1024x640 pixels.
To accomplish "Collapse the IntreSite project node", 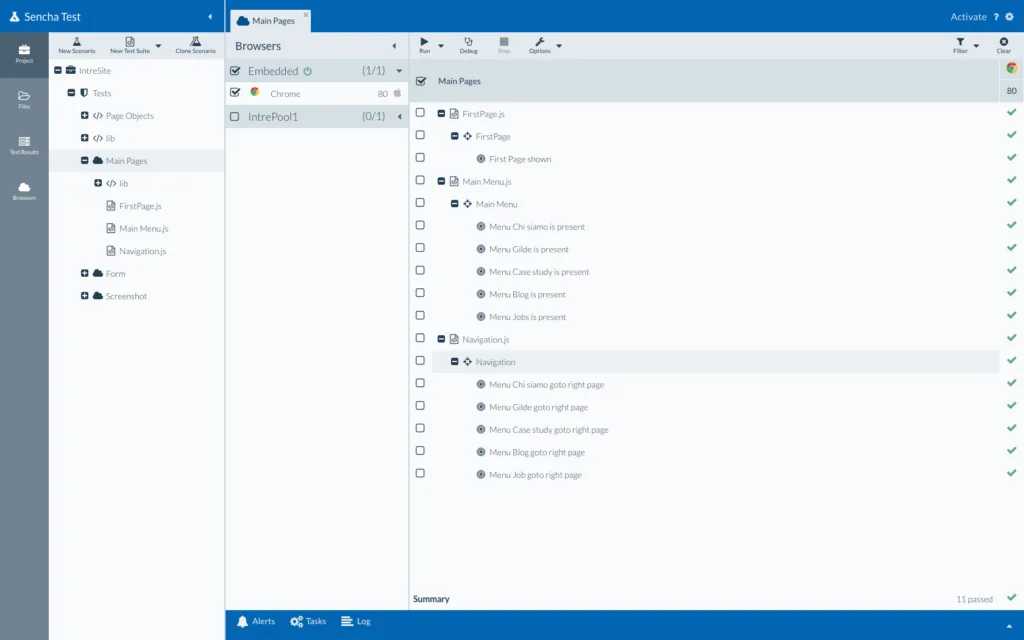I will [x=58, y=70].
